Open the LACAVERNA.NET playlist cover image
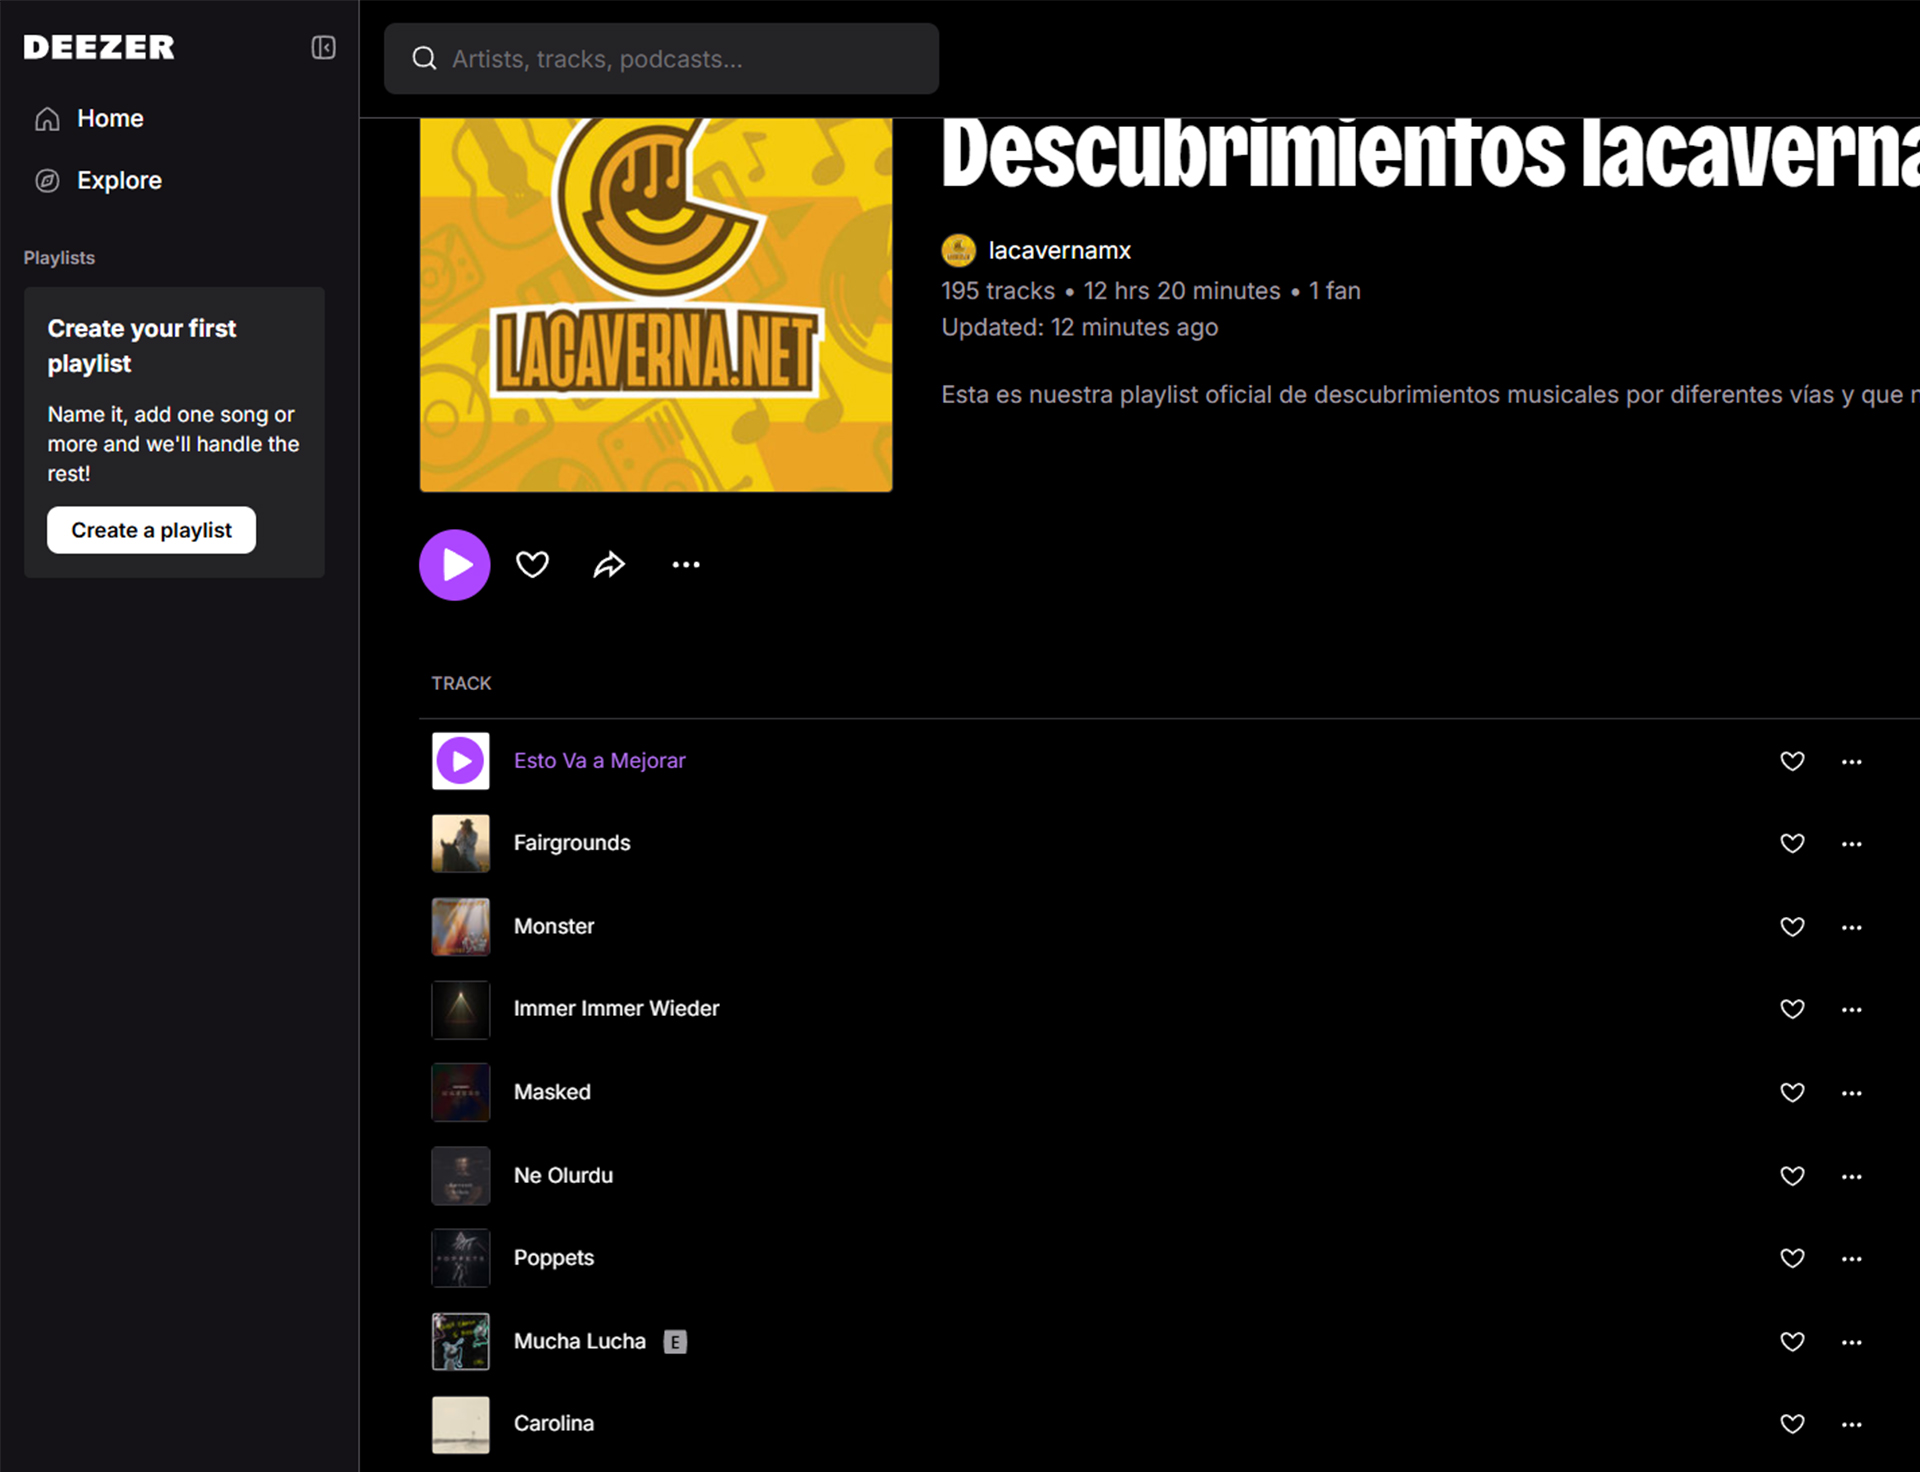Viewport: 1920px width, 1472px height. [x=656, y=305]
